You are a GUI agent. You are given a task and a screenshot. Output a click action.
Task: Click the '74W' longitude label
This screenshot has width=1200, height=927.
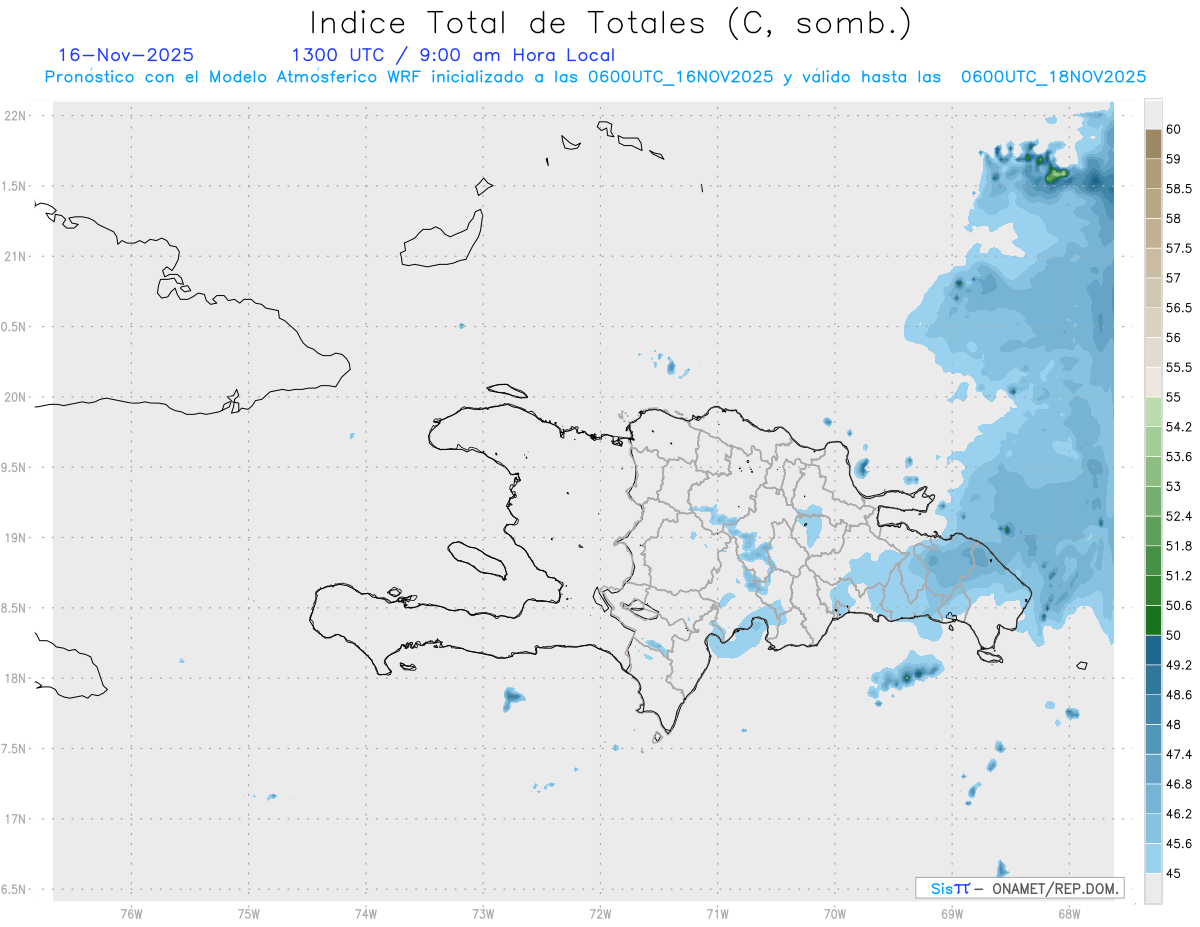(365, 912)
